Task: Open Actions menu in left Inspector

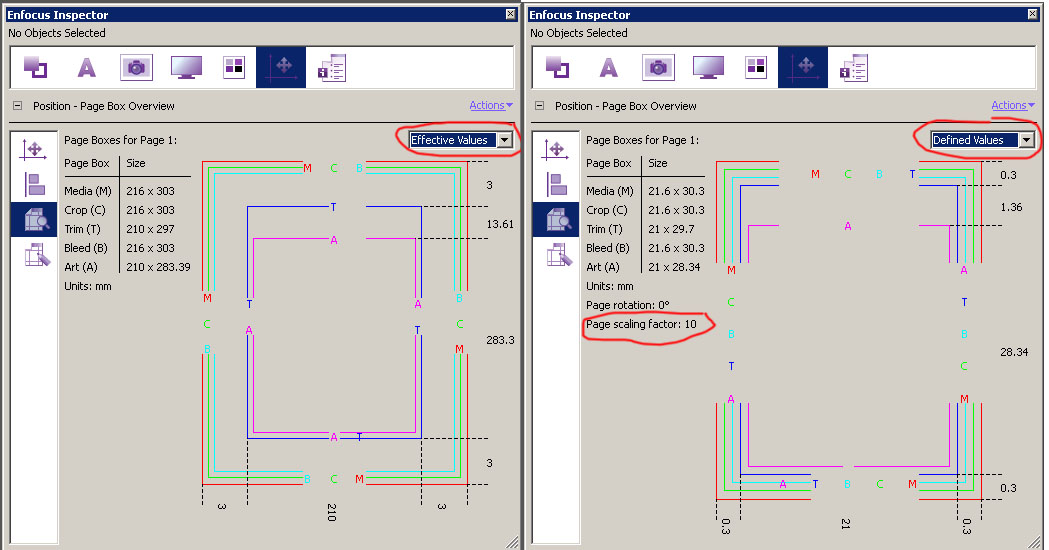Action: 490,105
